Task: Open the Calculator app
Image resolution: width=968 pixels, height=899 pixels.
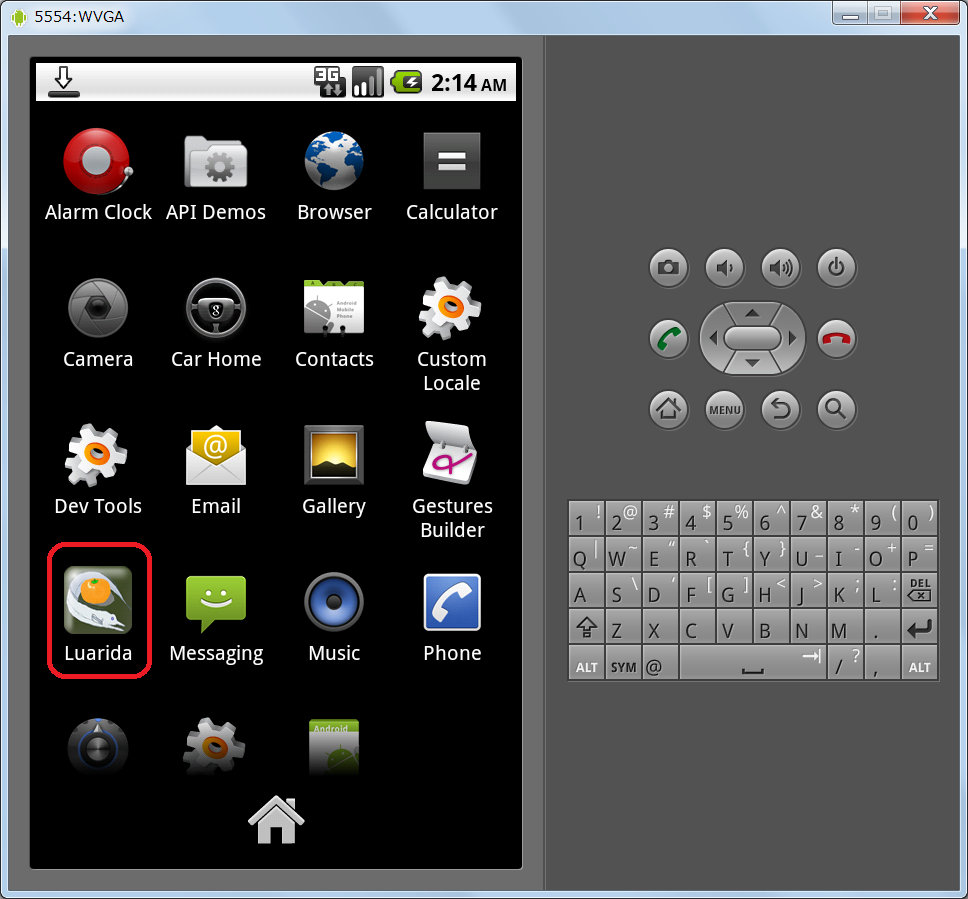Action: click(x=452, y=161)
